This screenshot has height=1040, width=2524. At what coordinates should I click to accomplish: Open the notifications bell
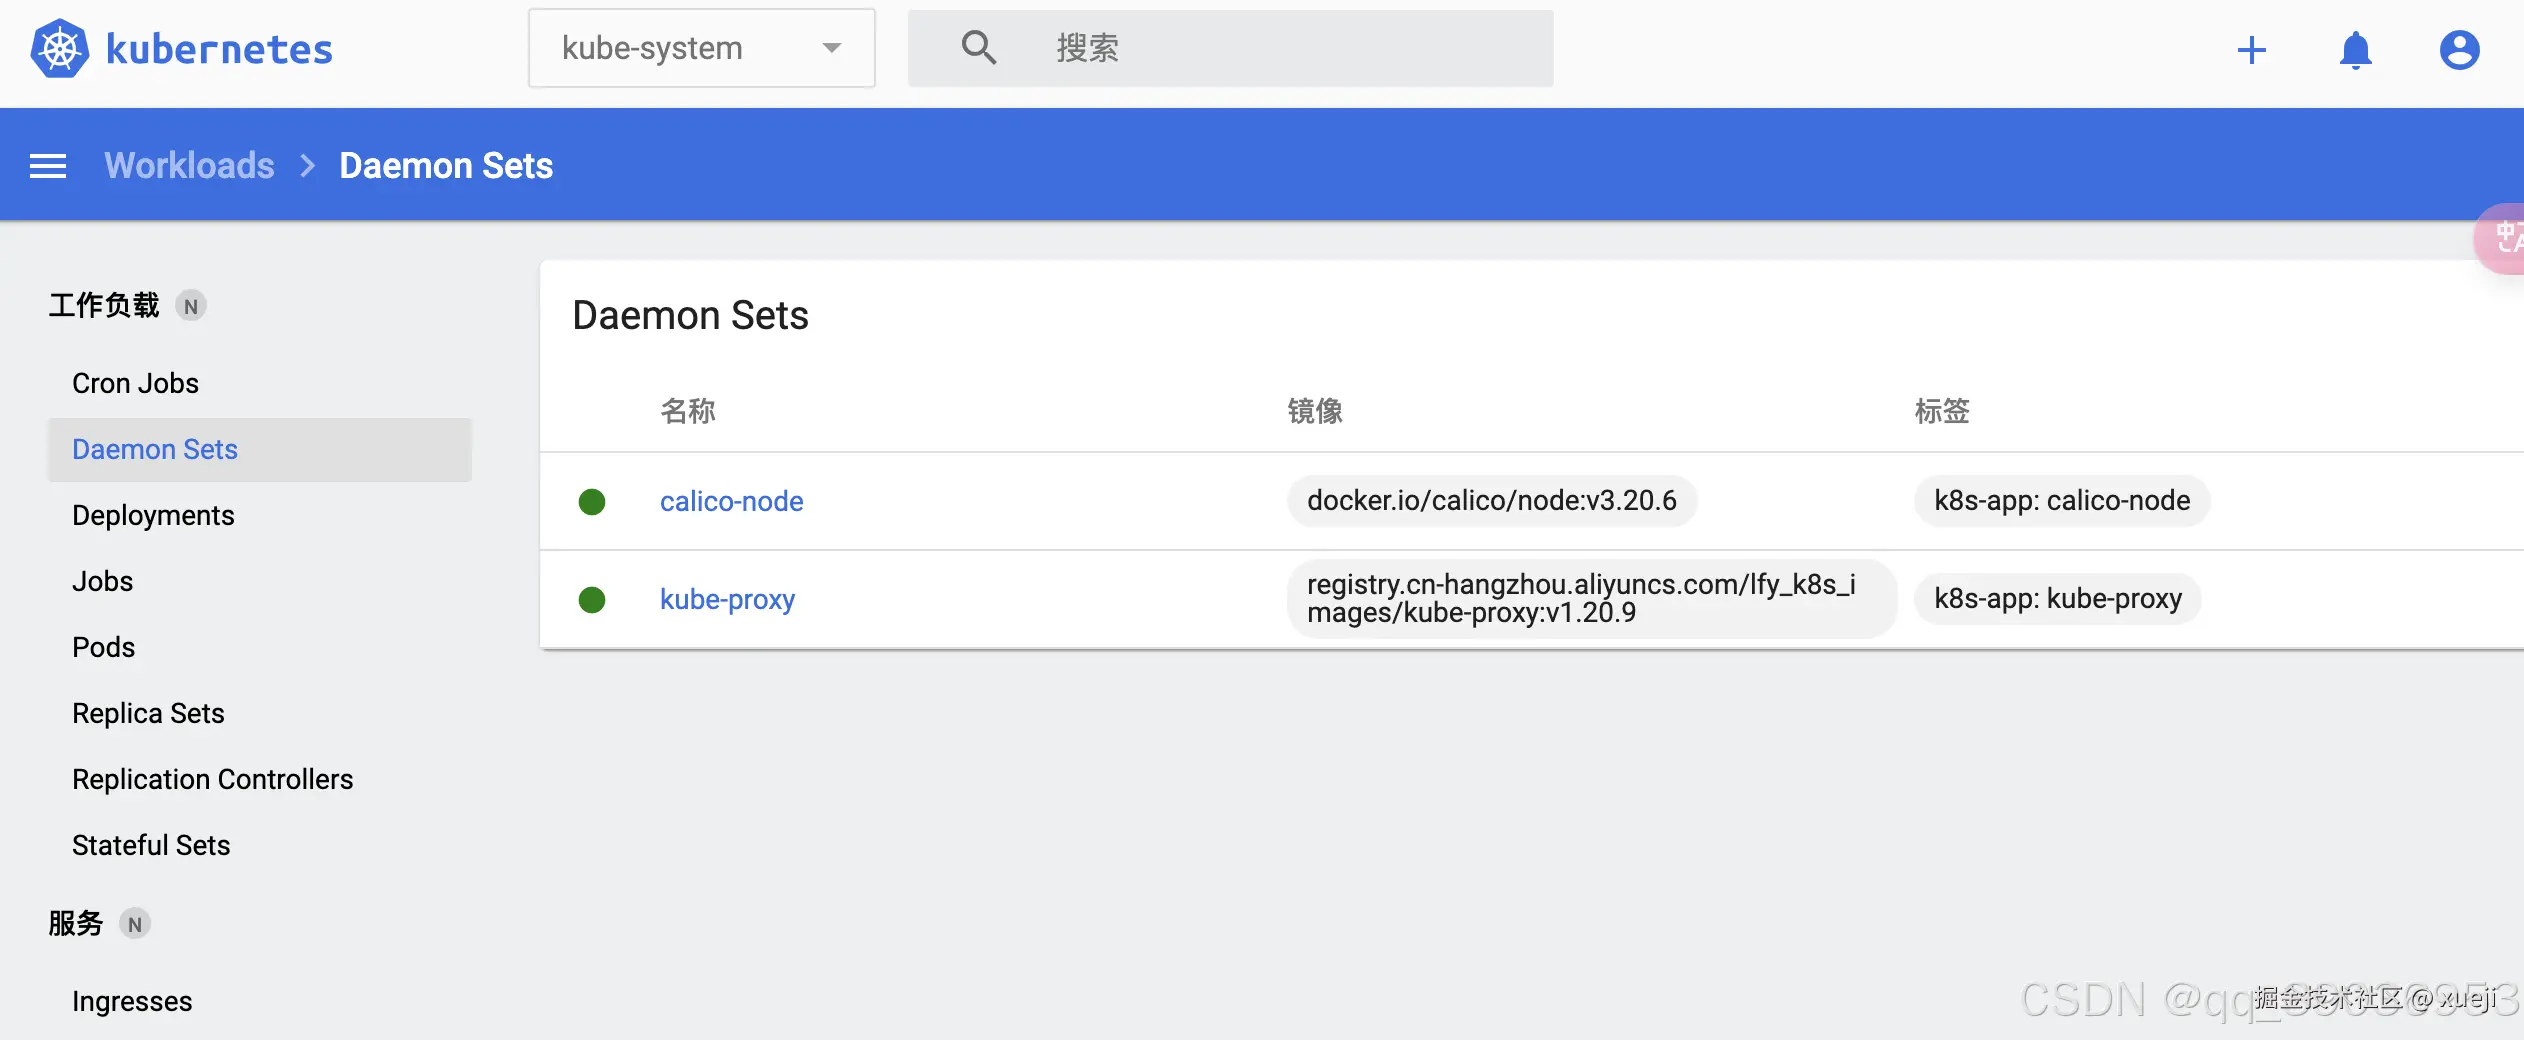(2355, 50)
